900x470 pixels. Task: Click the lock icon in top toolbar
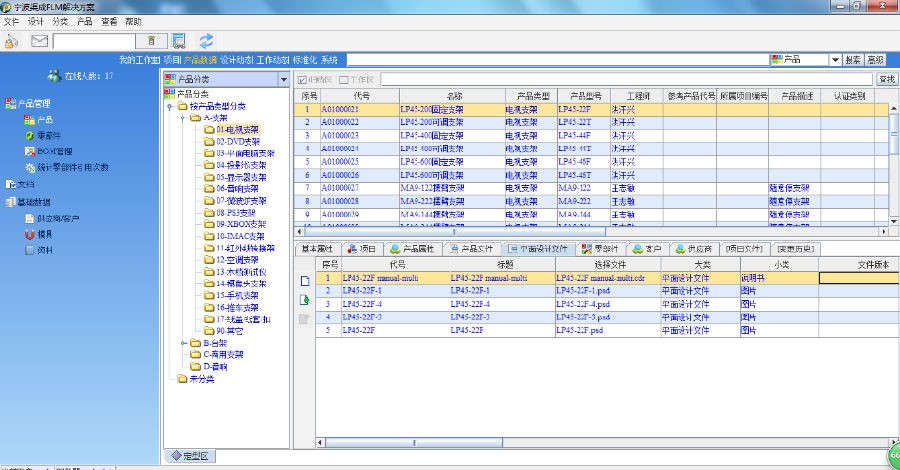(x=12, y=41)
